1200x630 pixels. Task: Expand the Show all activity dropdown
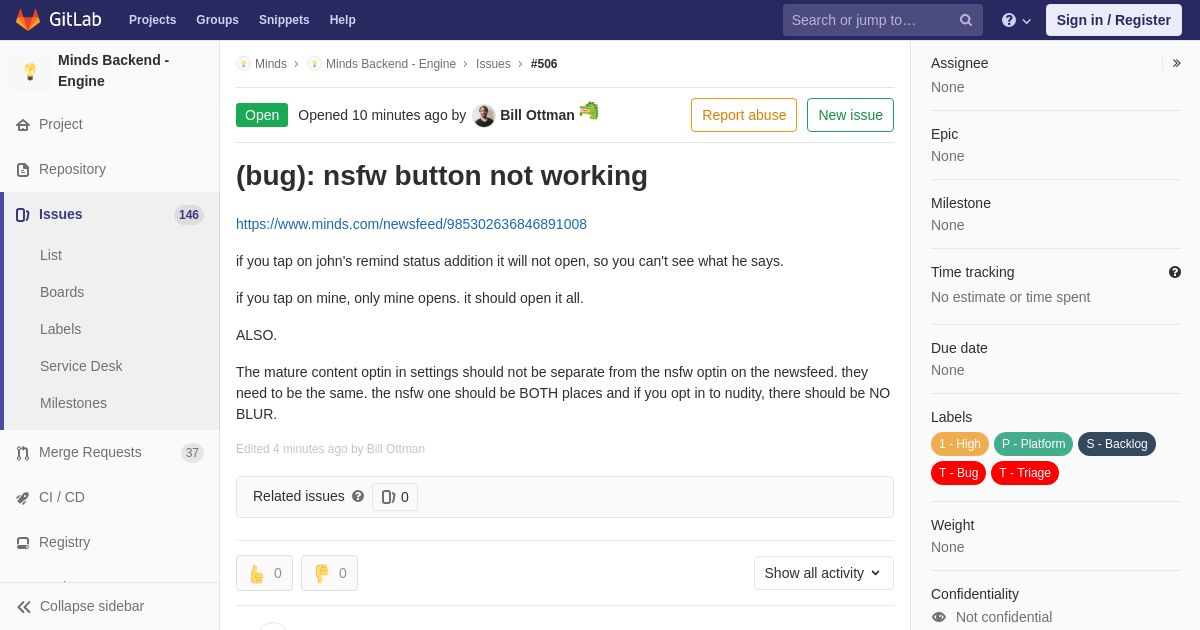[x=823, y=573]
